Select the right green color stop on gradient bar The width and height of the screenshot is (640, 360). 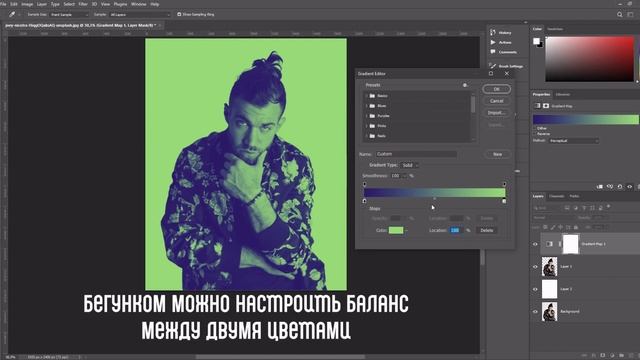(504, 201)
